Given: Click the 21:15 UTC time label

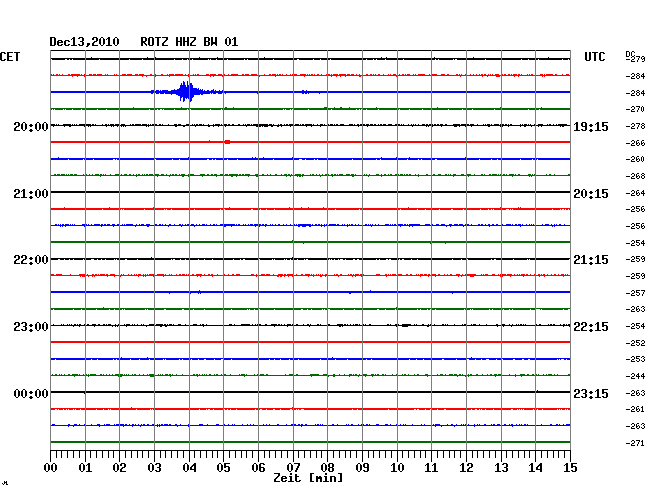Looking at the screenshot, I should 591,260.
